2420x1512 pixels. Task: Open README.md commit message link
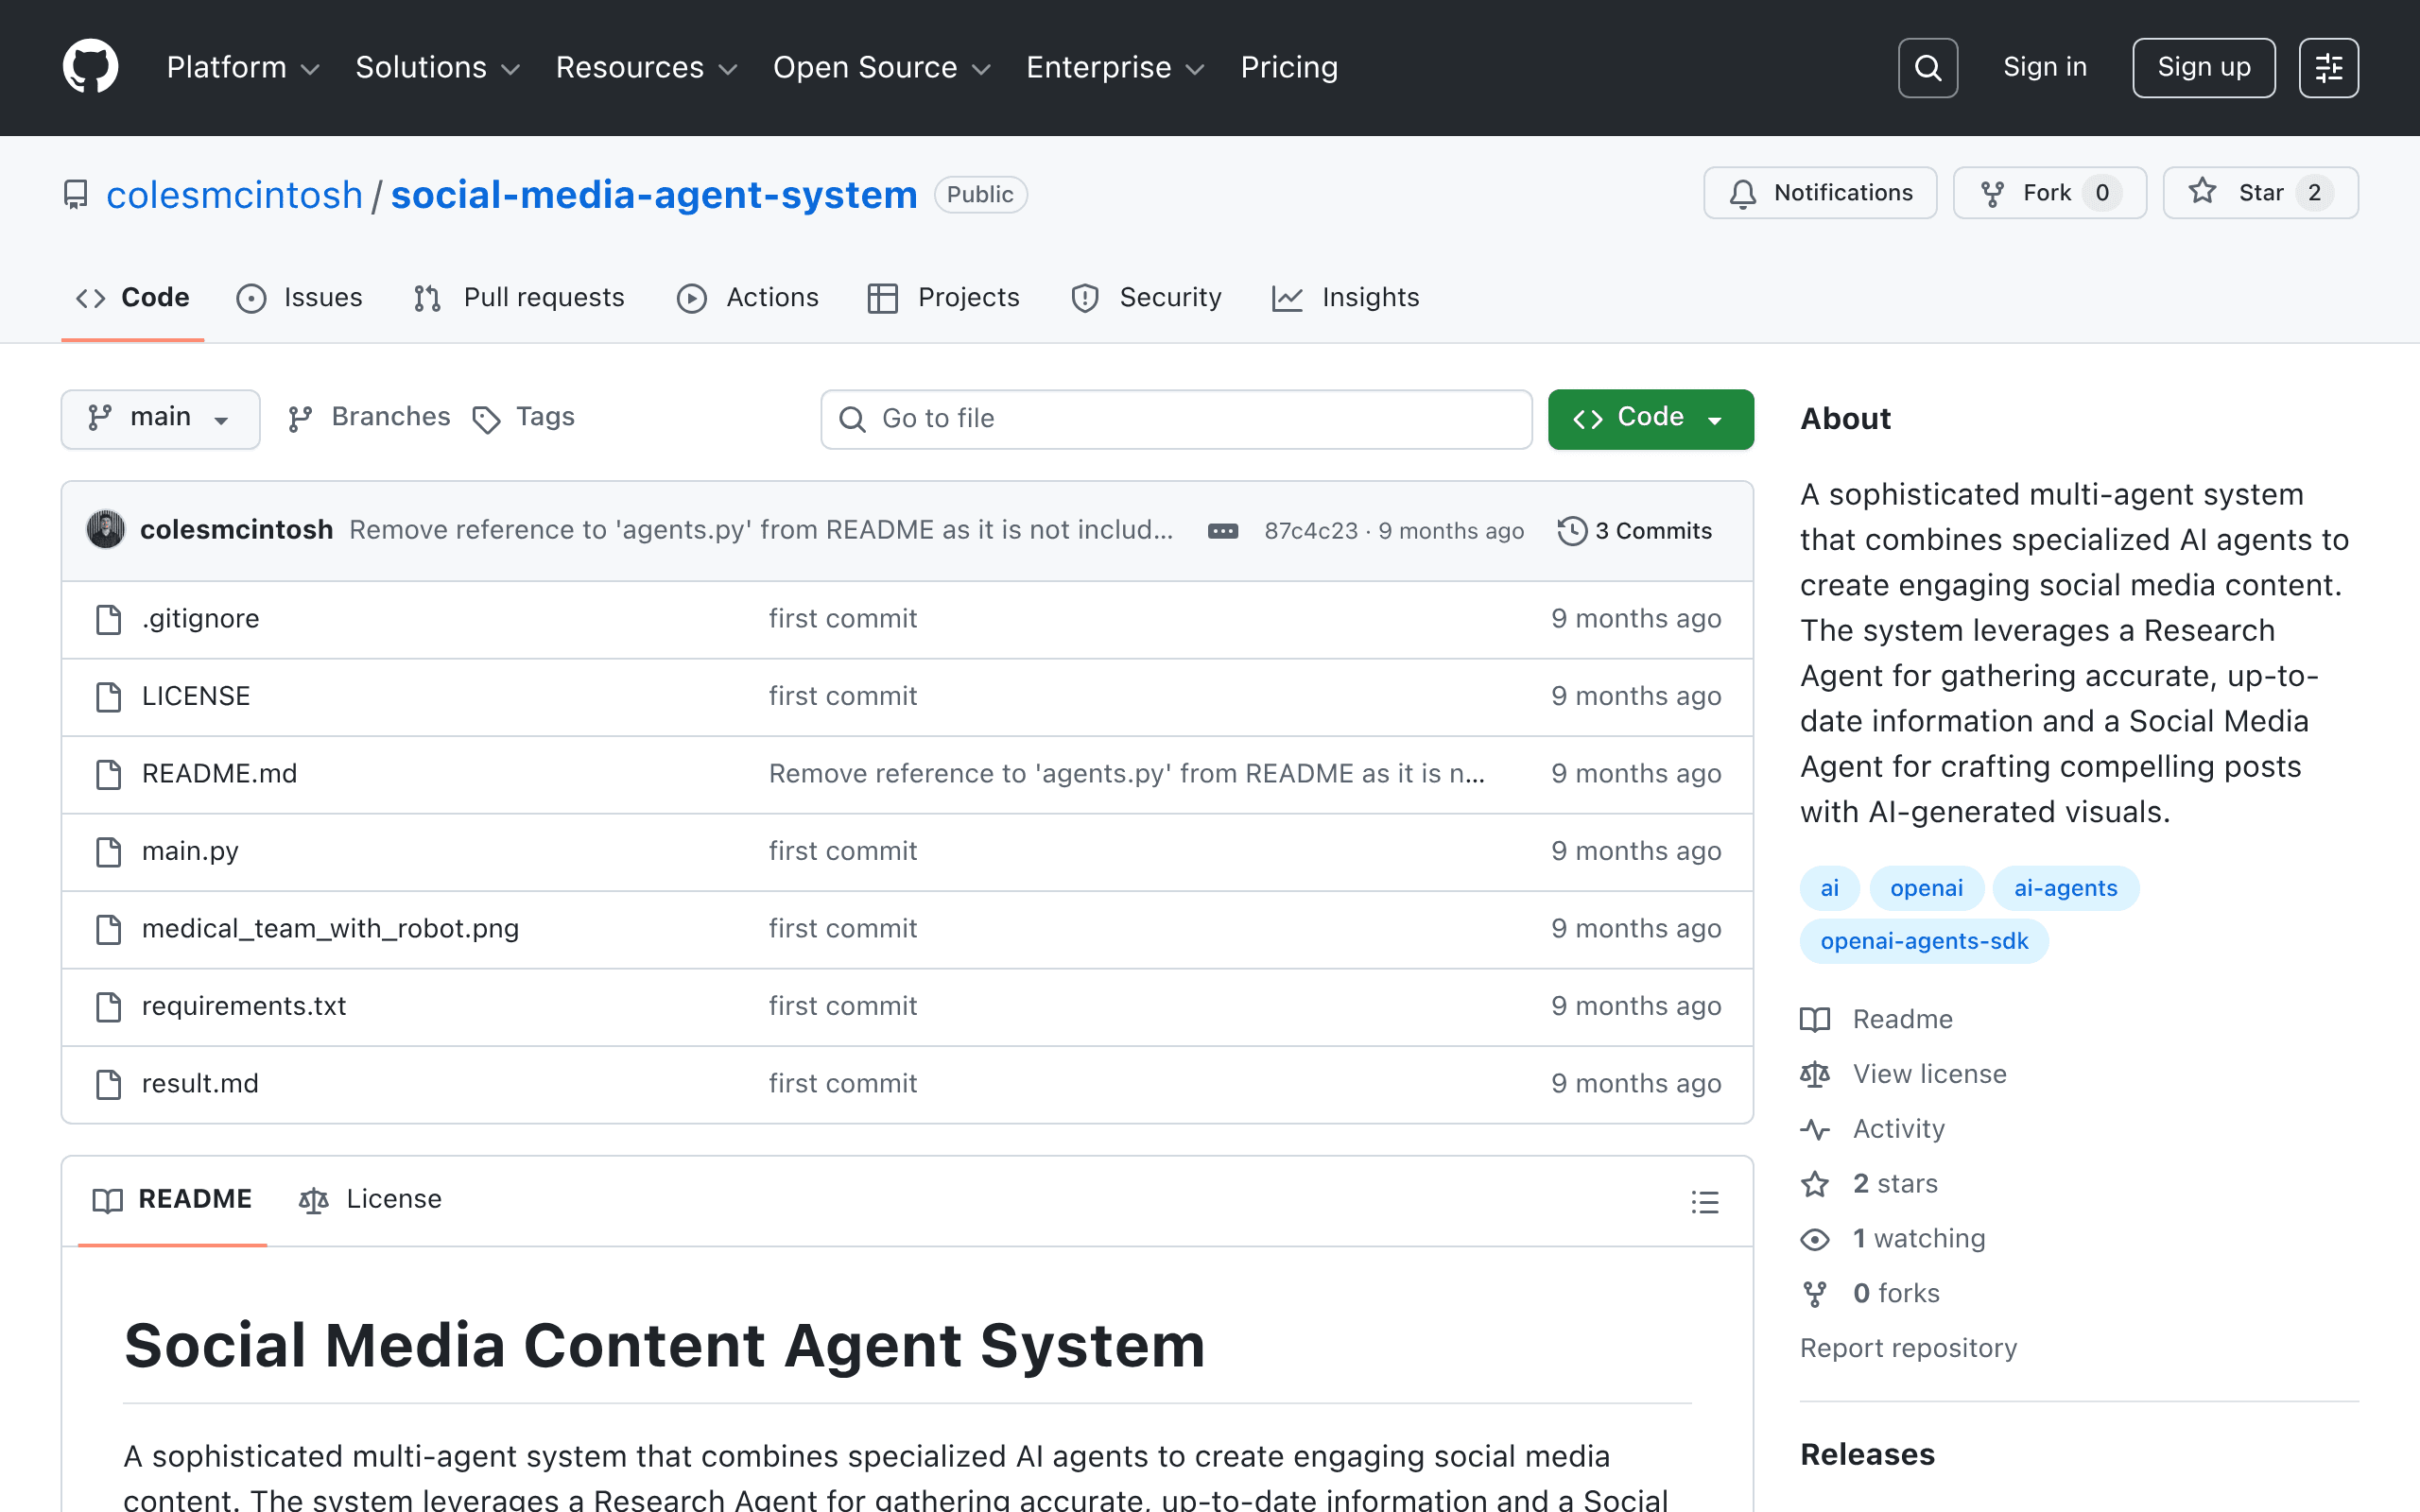click(1126, 774)
